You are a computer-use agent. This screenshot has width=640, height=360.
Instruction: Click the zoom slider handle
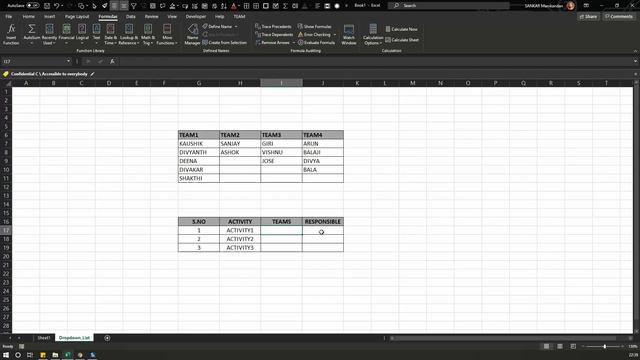pos(604,347)
